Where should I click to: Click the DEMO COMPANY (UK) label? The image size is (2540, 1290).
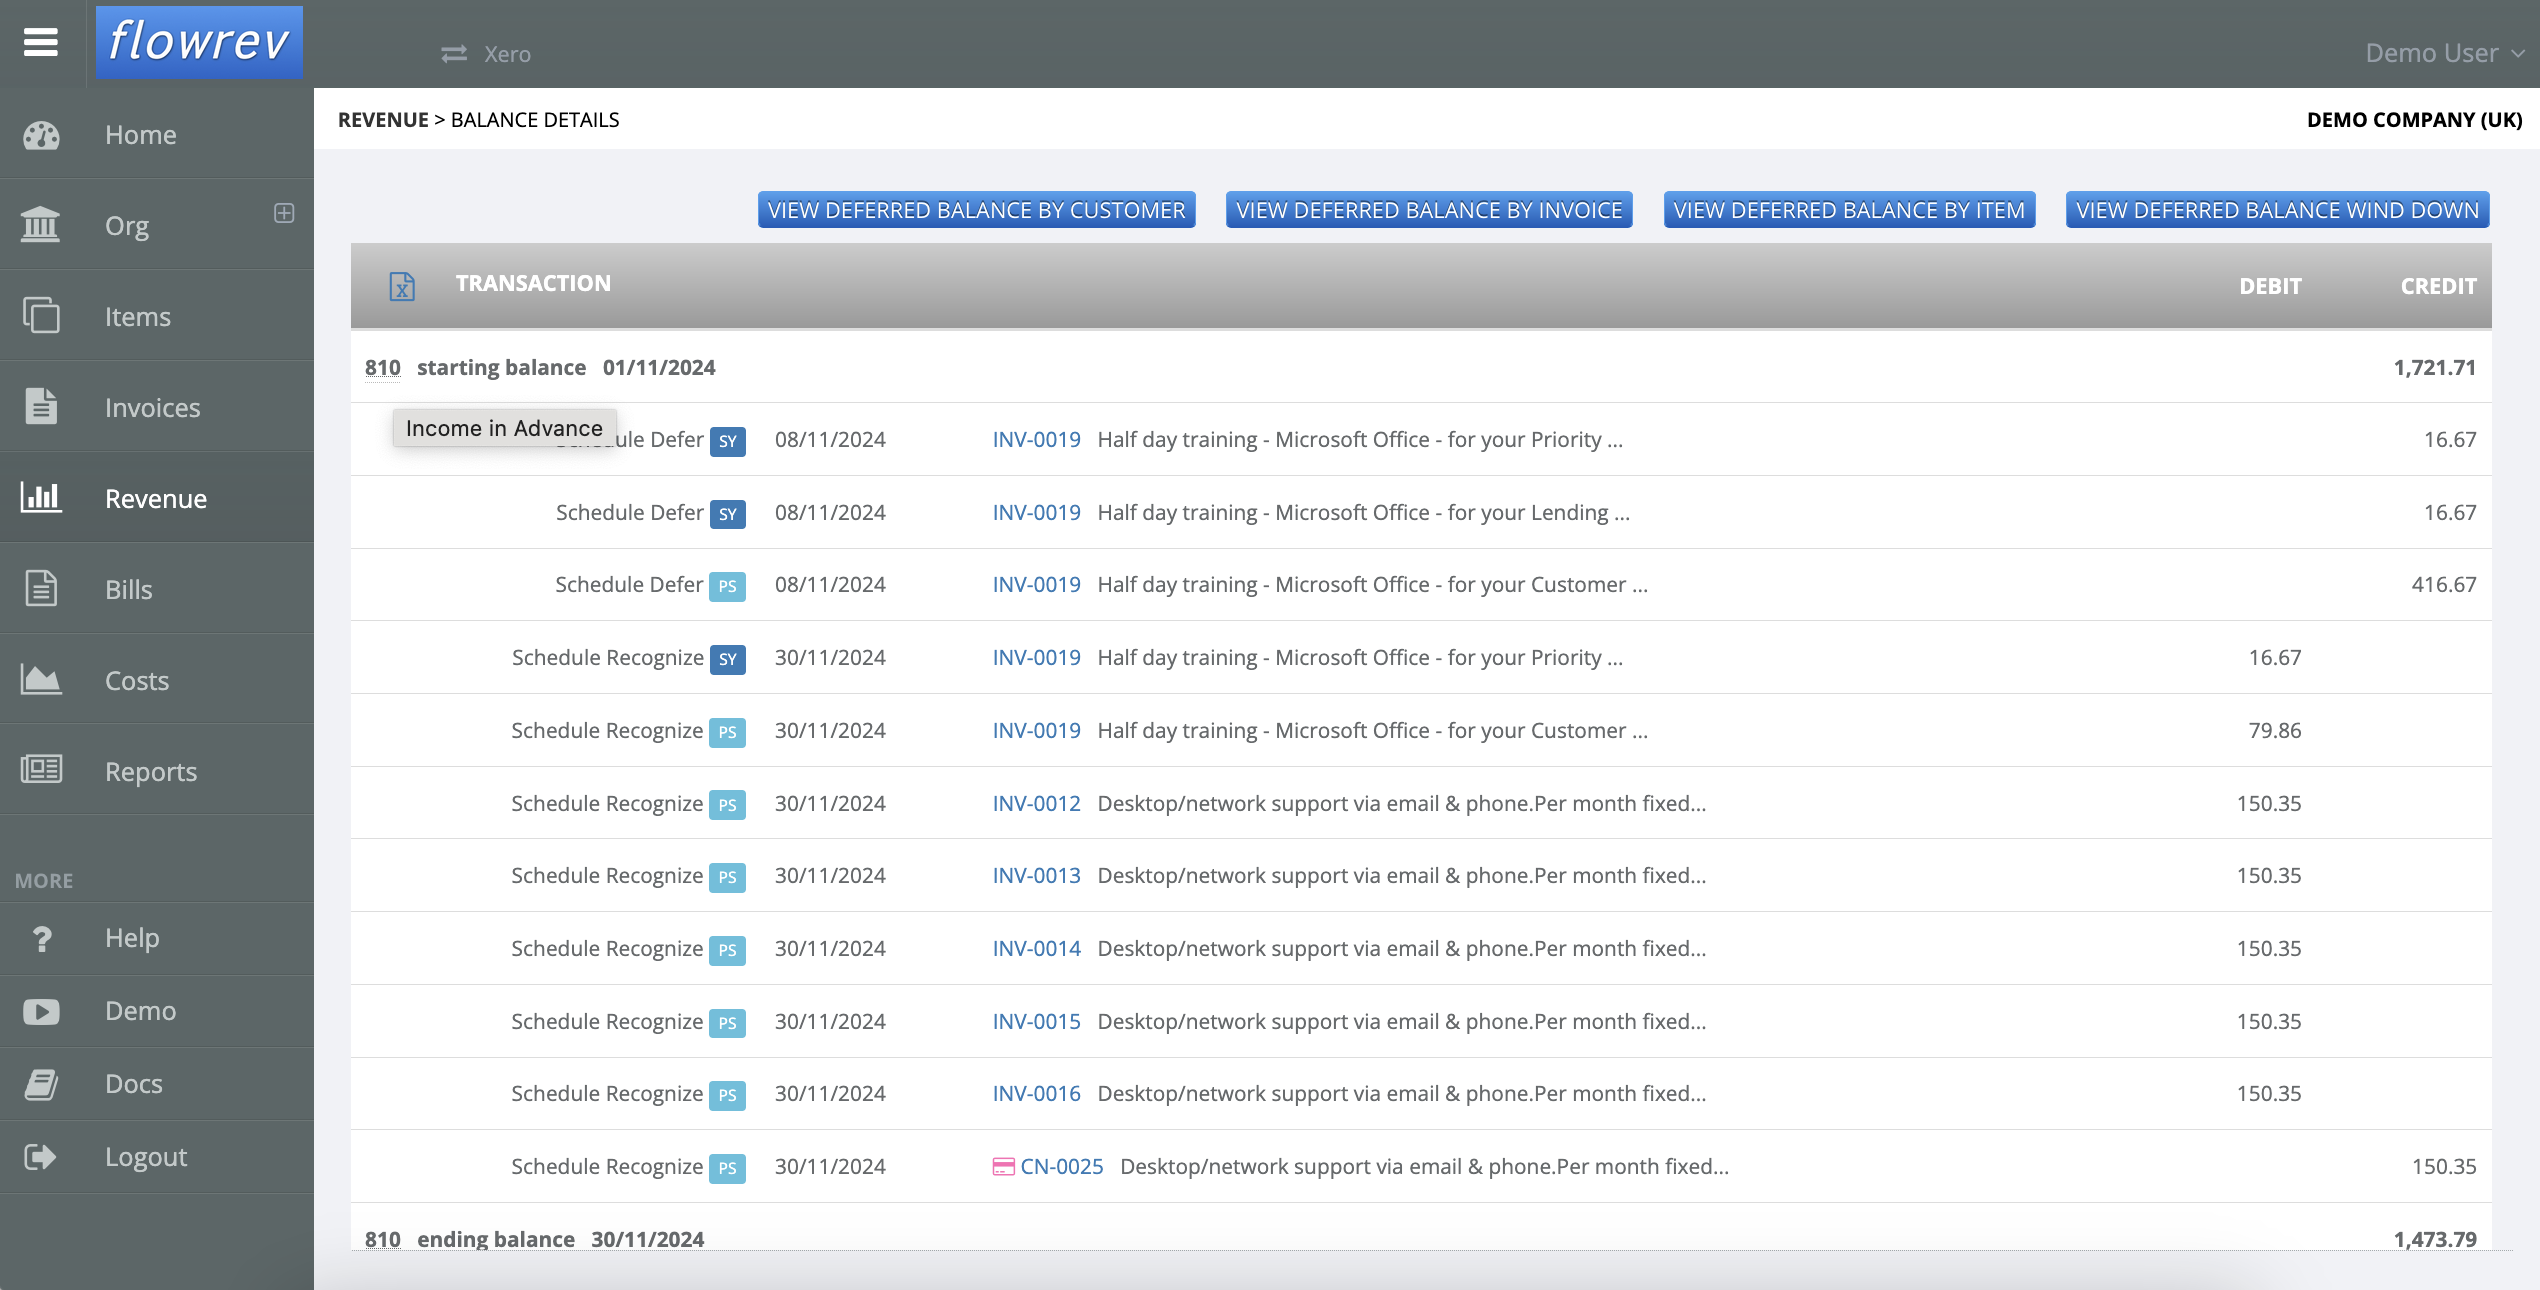point(2414,120)
